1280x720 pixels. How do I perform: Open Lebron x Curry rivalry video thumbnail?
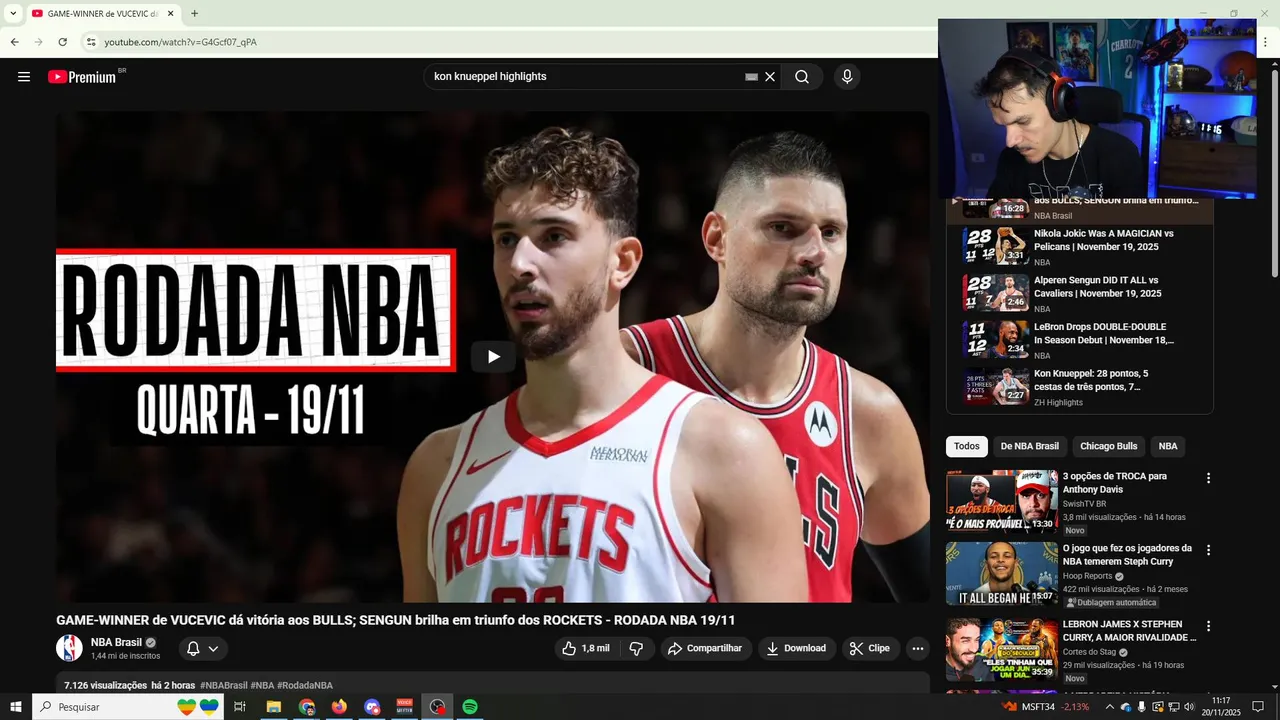tap(1002, 649)
